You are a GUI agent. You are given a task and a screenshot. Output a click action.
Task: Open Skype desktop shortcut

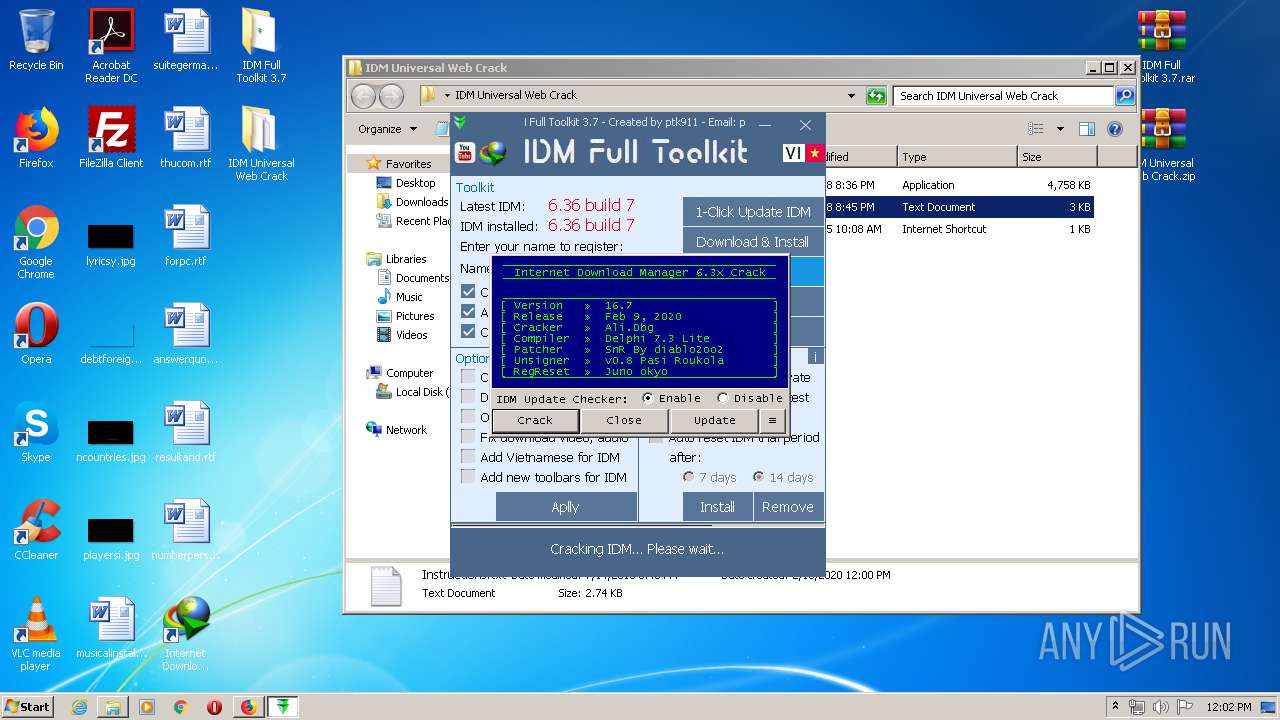36,432
